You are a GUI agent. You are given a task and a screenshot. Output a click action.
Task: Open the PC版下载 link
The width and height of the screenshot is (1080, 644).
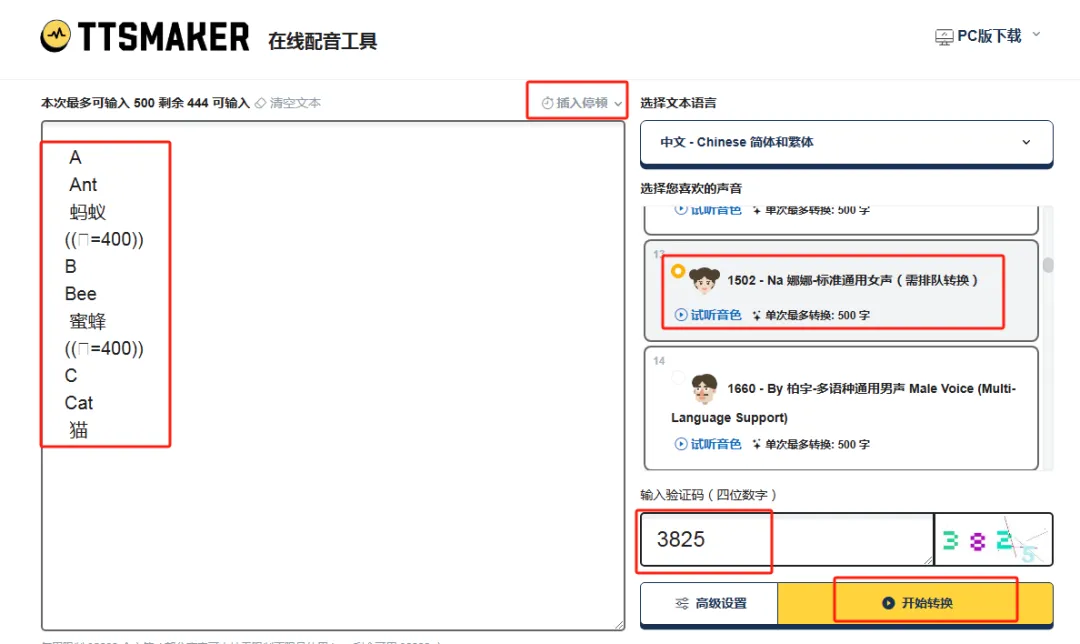[988, 36]
